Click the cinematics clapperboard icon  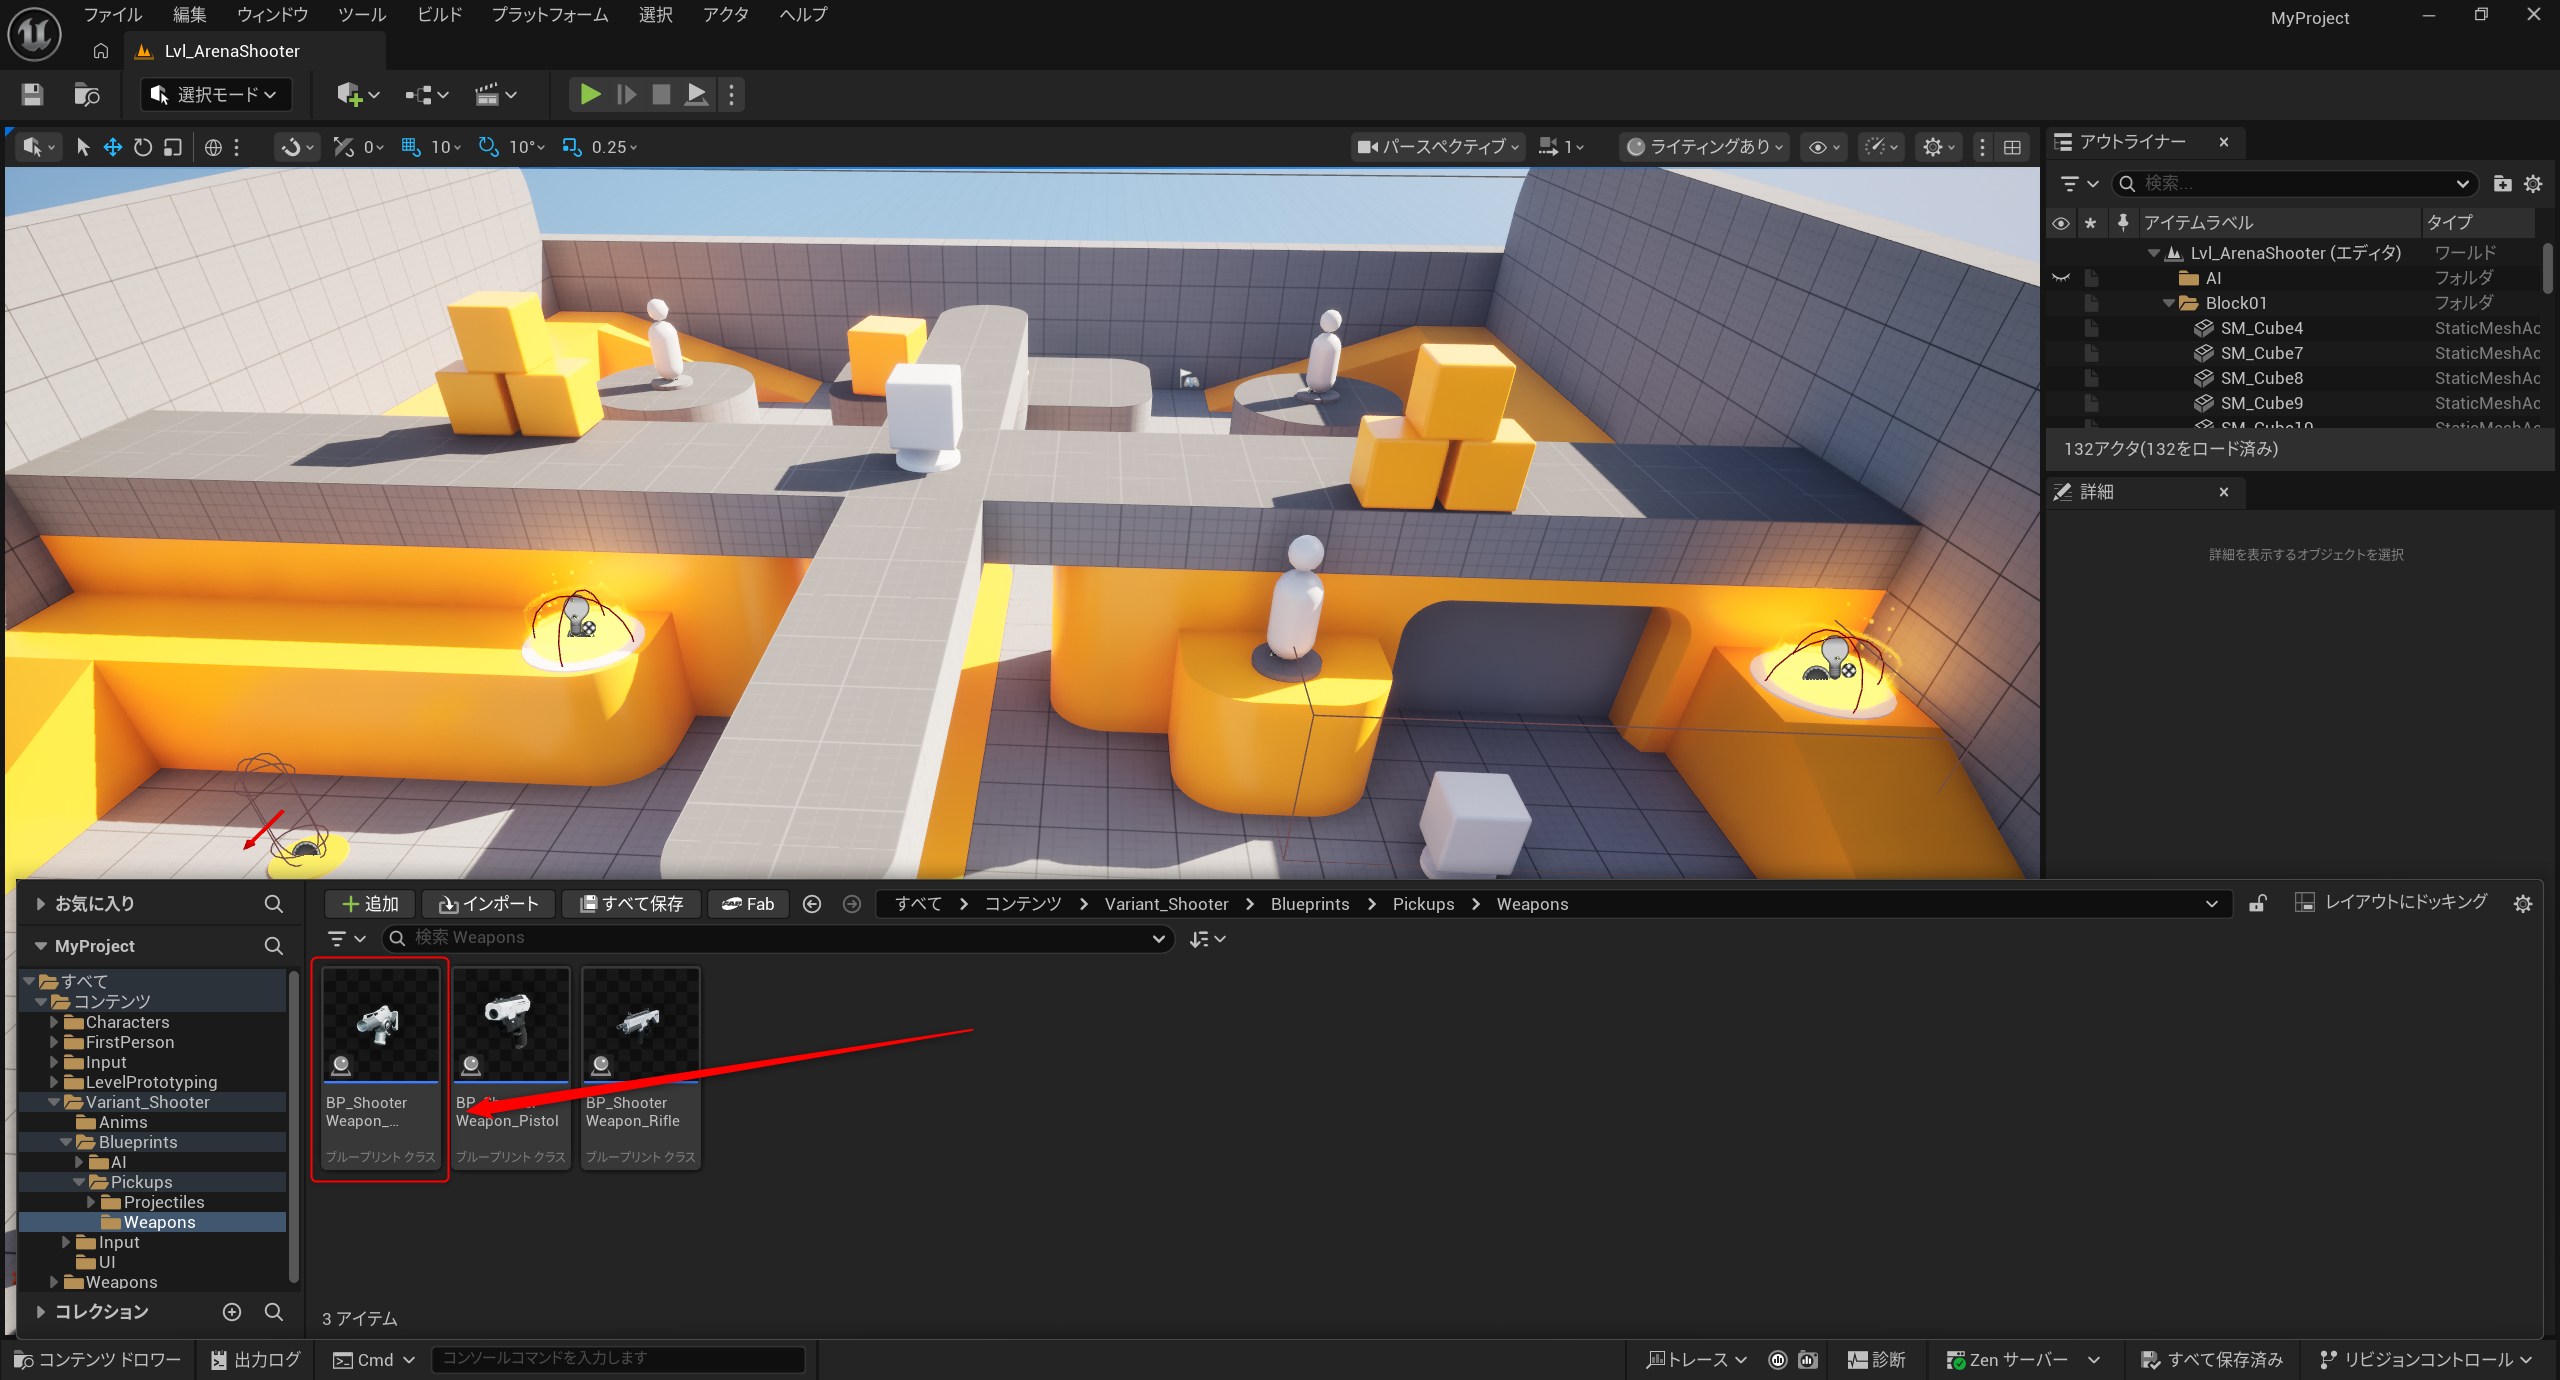tap(487, 94)
